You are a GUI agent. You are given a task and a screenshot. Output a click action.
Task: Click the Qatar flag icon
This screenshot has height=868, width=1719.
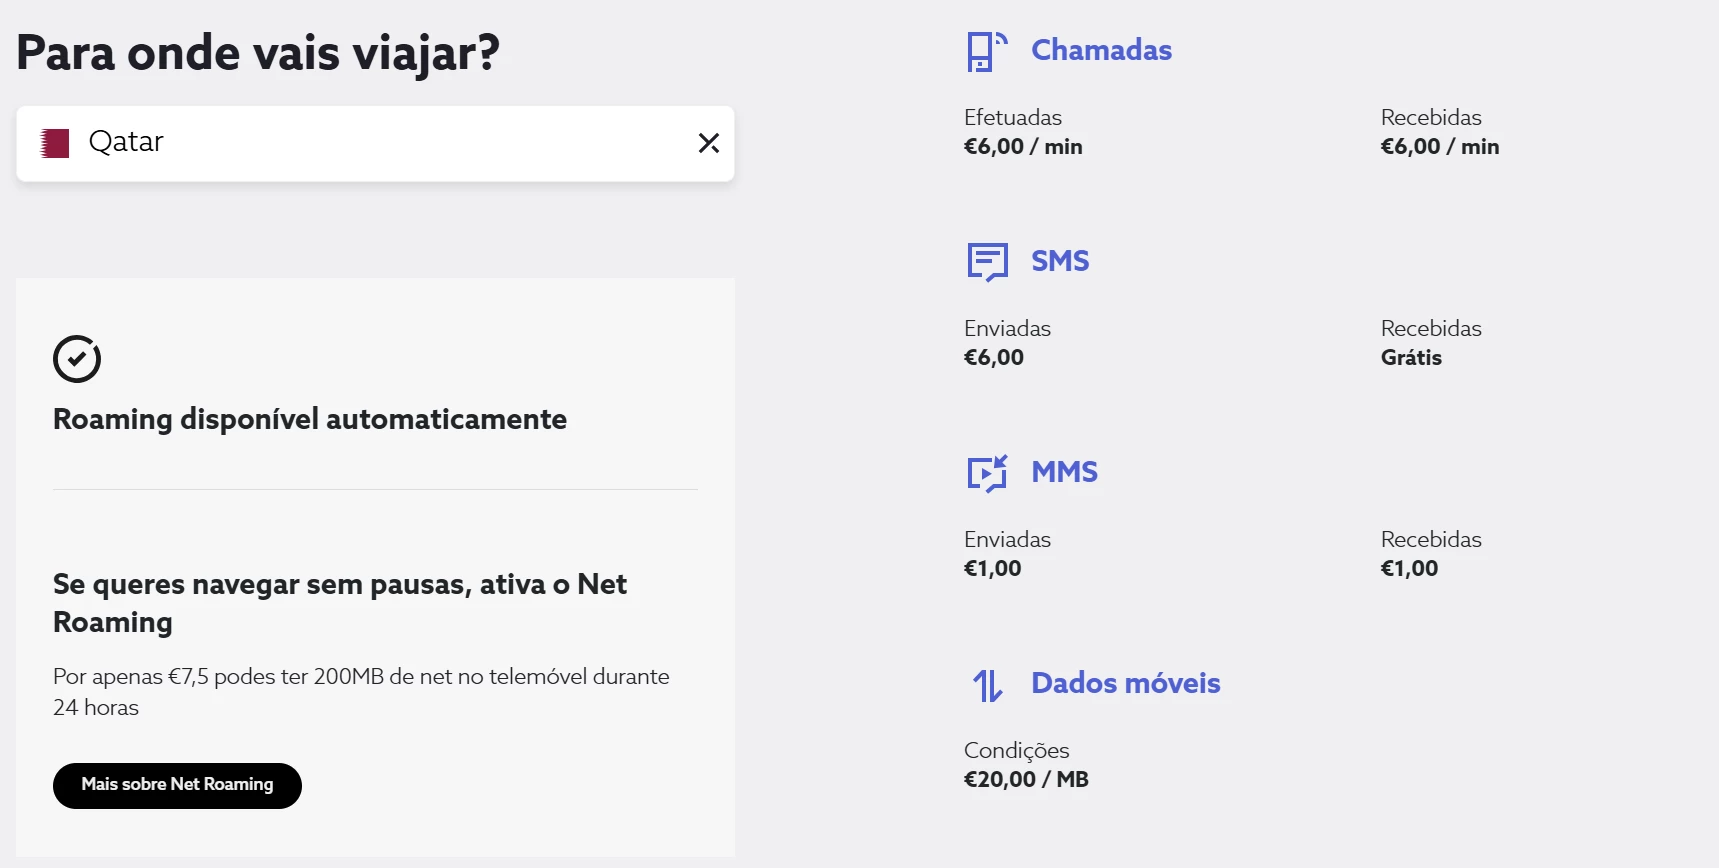pyautogui.click(x=55, y=143)
